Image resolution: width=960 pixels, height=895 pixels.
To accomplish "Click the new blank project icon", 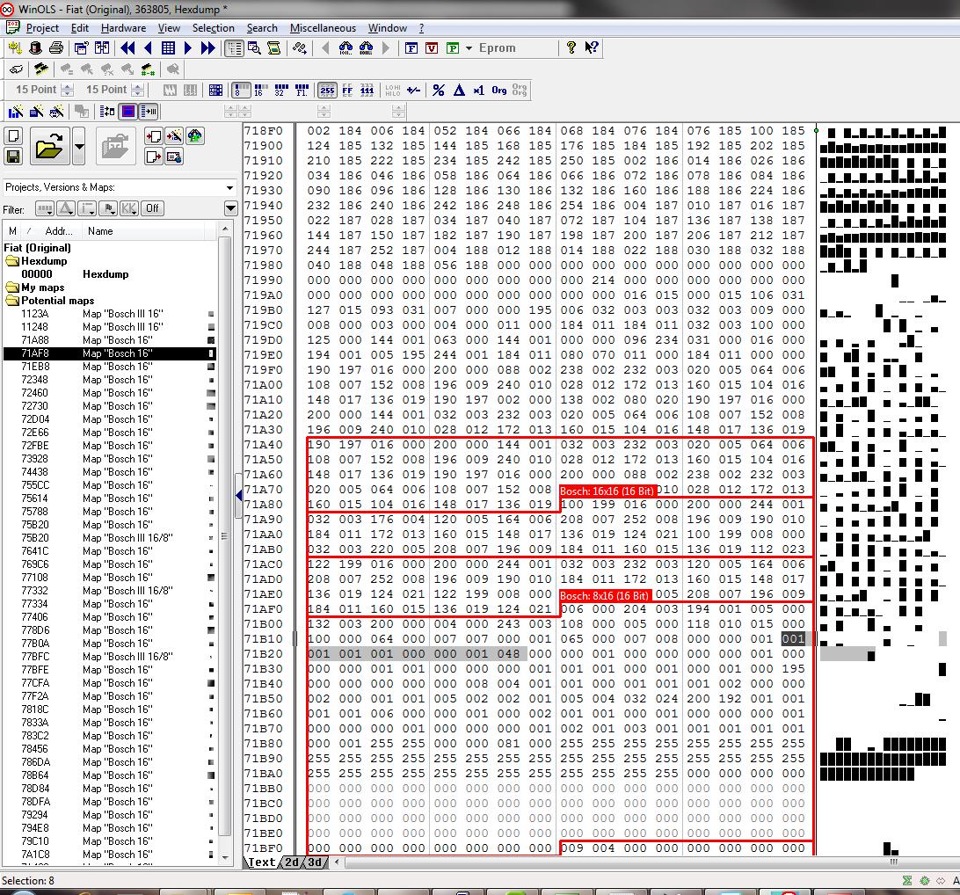I will (x=13, y=136).
